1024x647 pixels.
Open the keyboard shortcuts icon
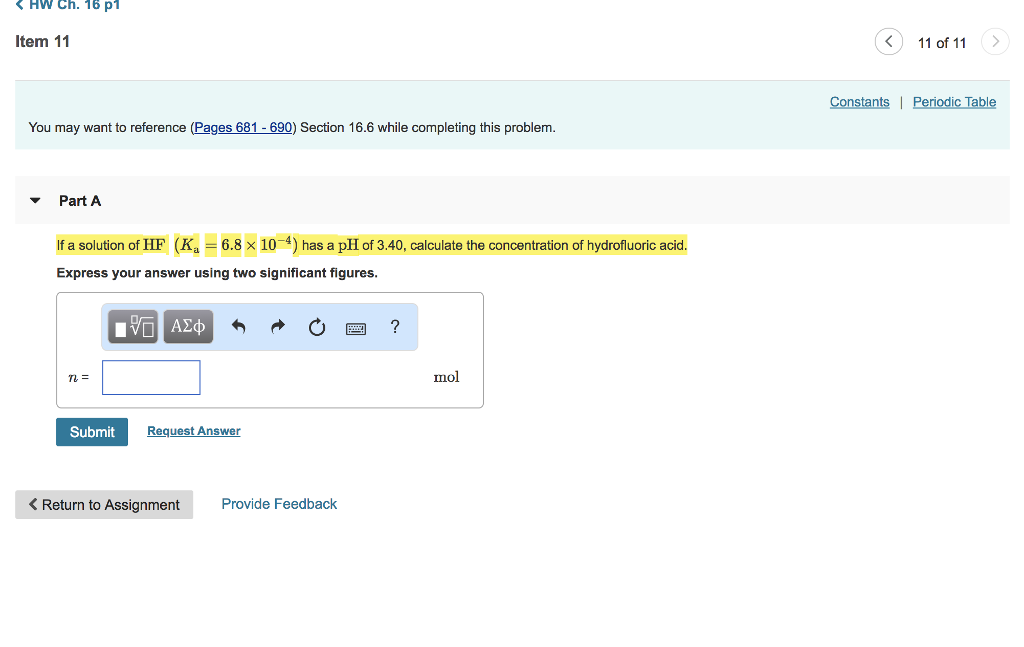[355, 327]
